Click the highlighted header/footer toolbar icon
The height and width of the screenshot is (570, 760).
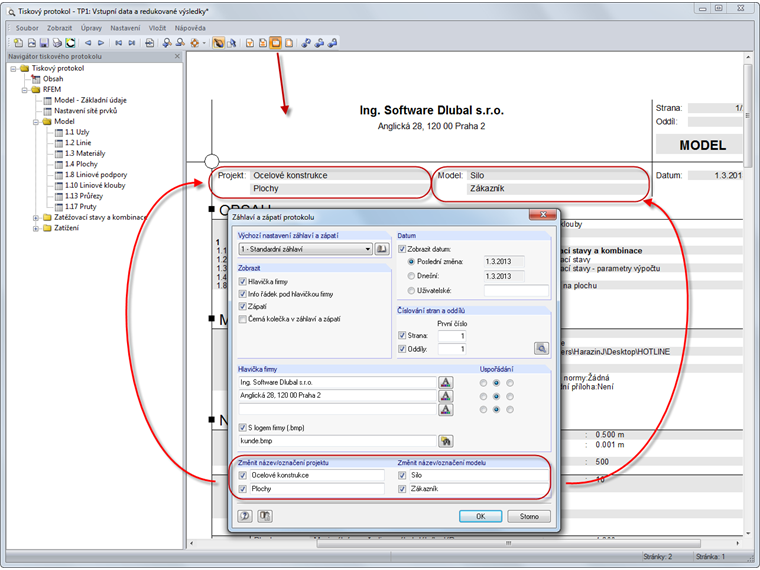click(x=276, y=43)
